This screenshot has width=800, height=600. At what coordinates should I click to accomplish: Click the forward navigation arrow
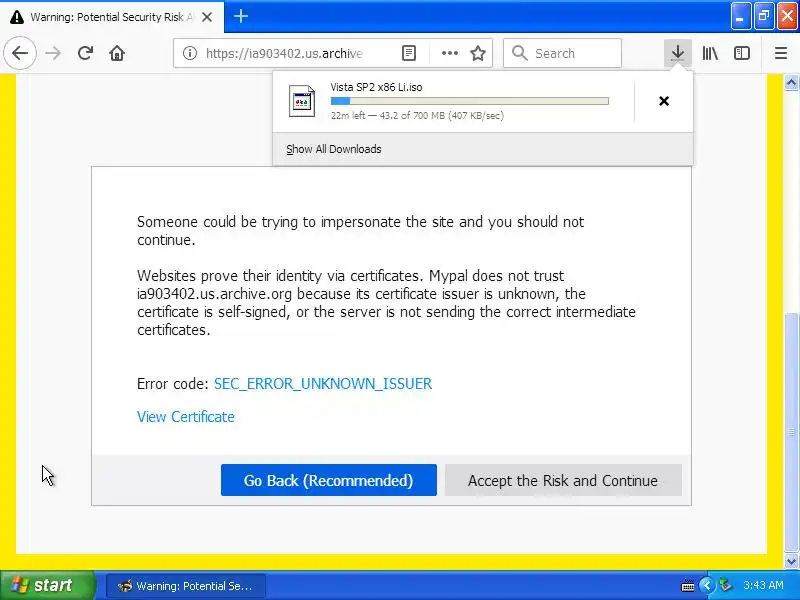53,53
